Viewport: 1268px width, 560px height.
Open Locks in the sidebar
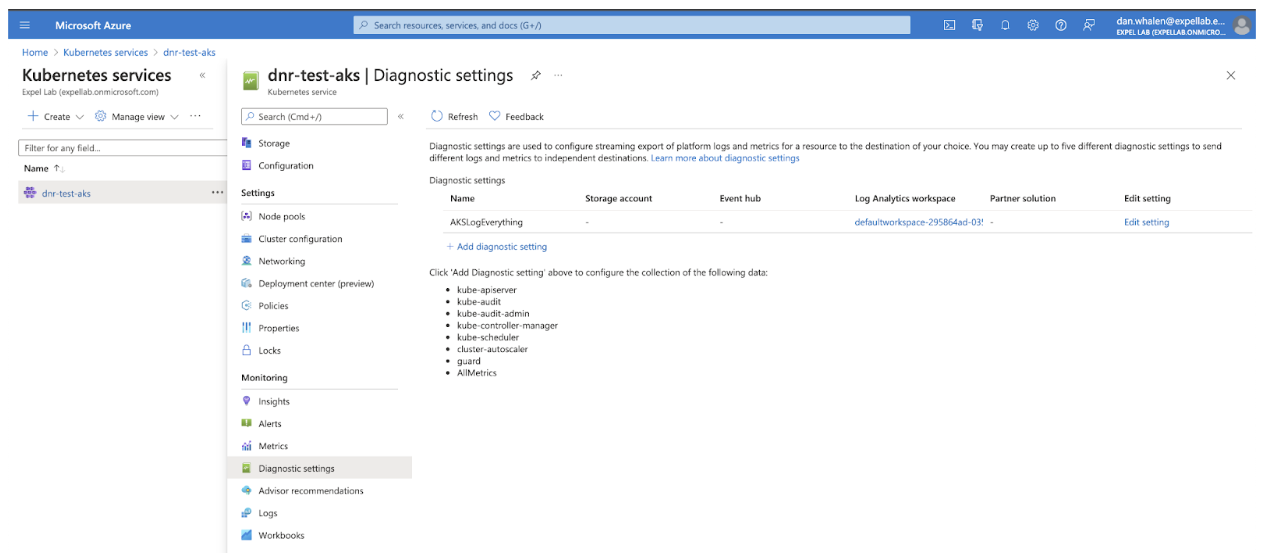tap(269, 350)
